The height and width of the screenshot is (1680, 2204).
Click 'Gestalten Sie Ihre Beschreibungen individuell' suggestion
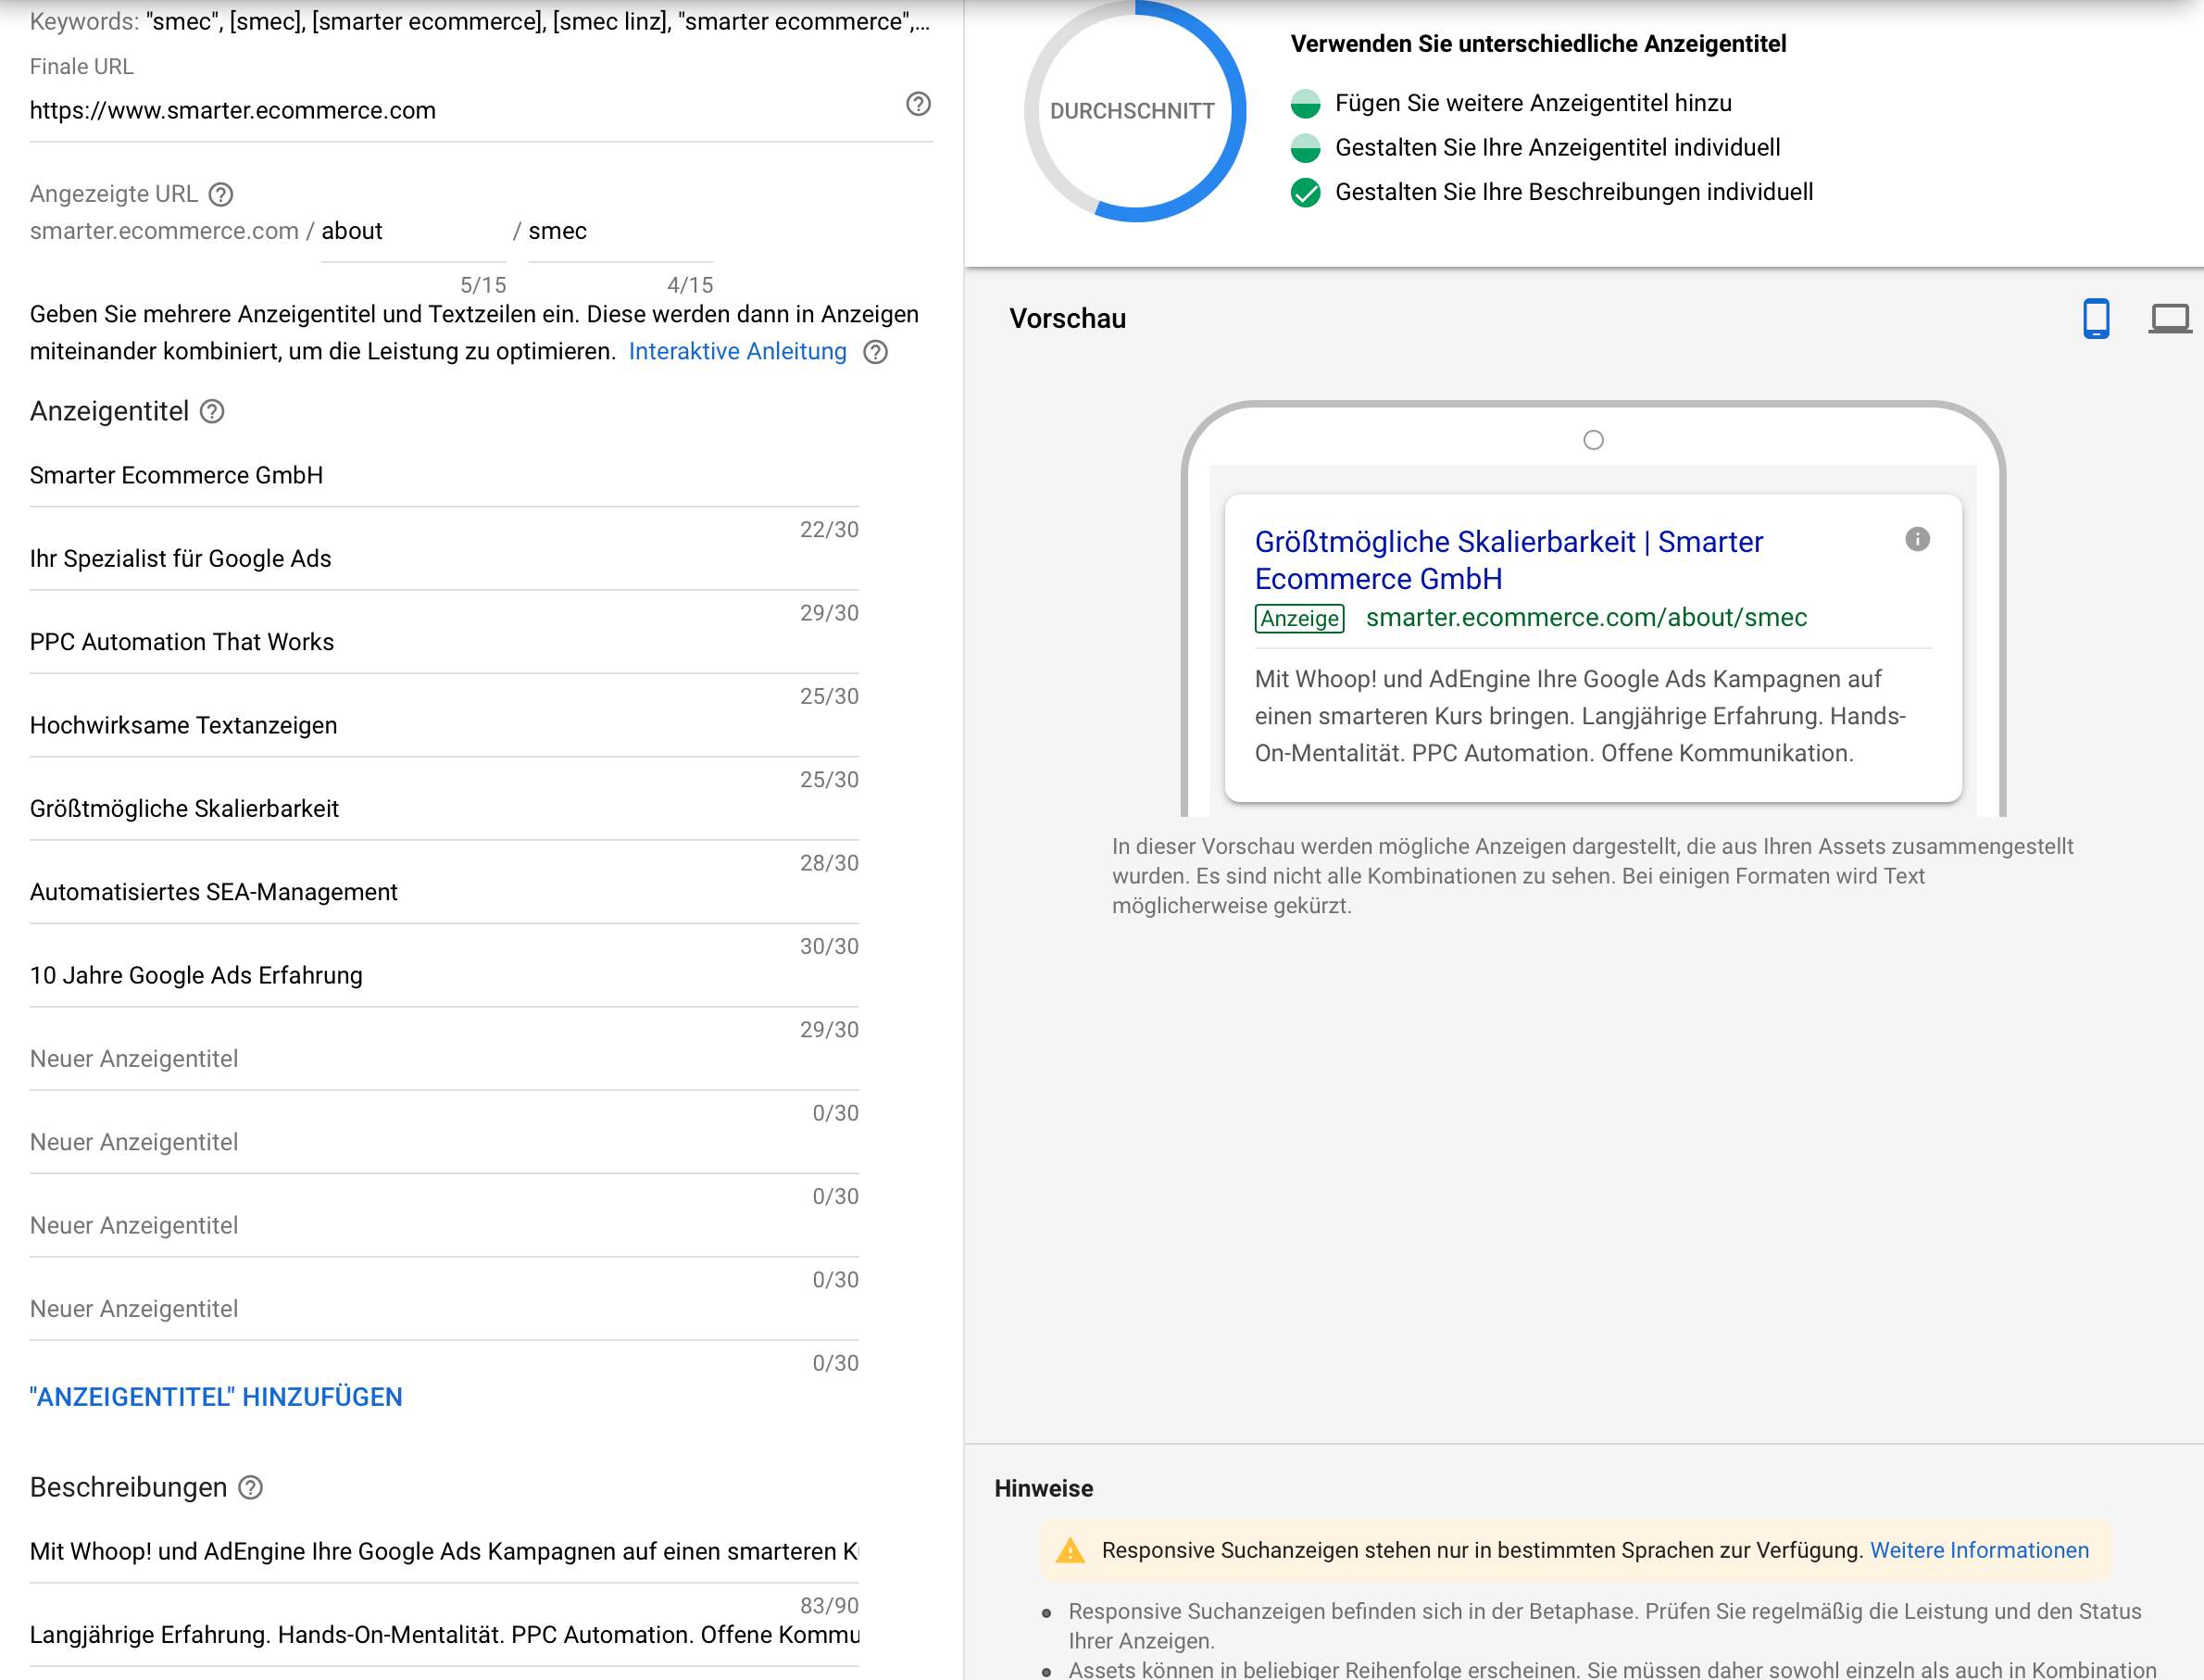click(1574, 192)
